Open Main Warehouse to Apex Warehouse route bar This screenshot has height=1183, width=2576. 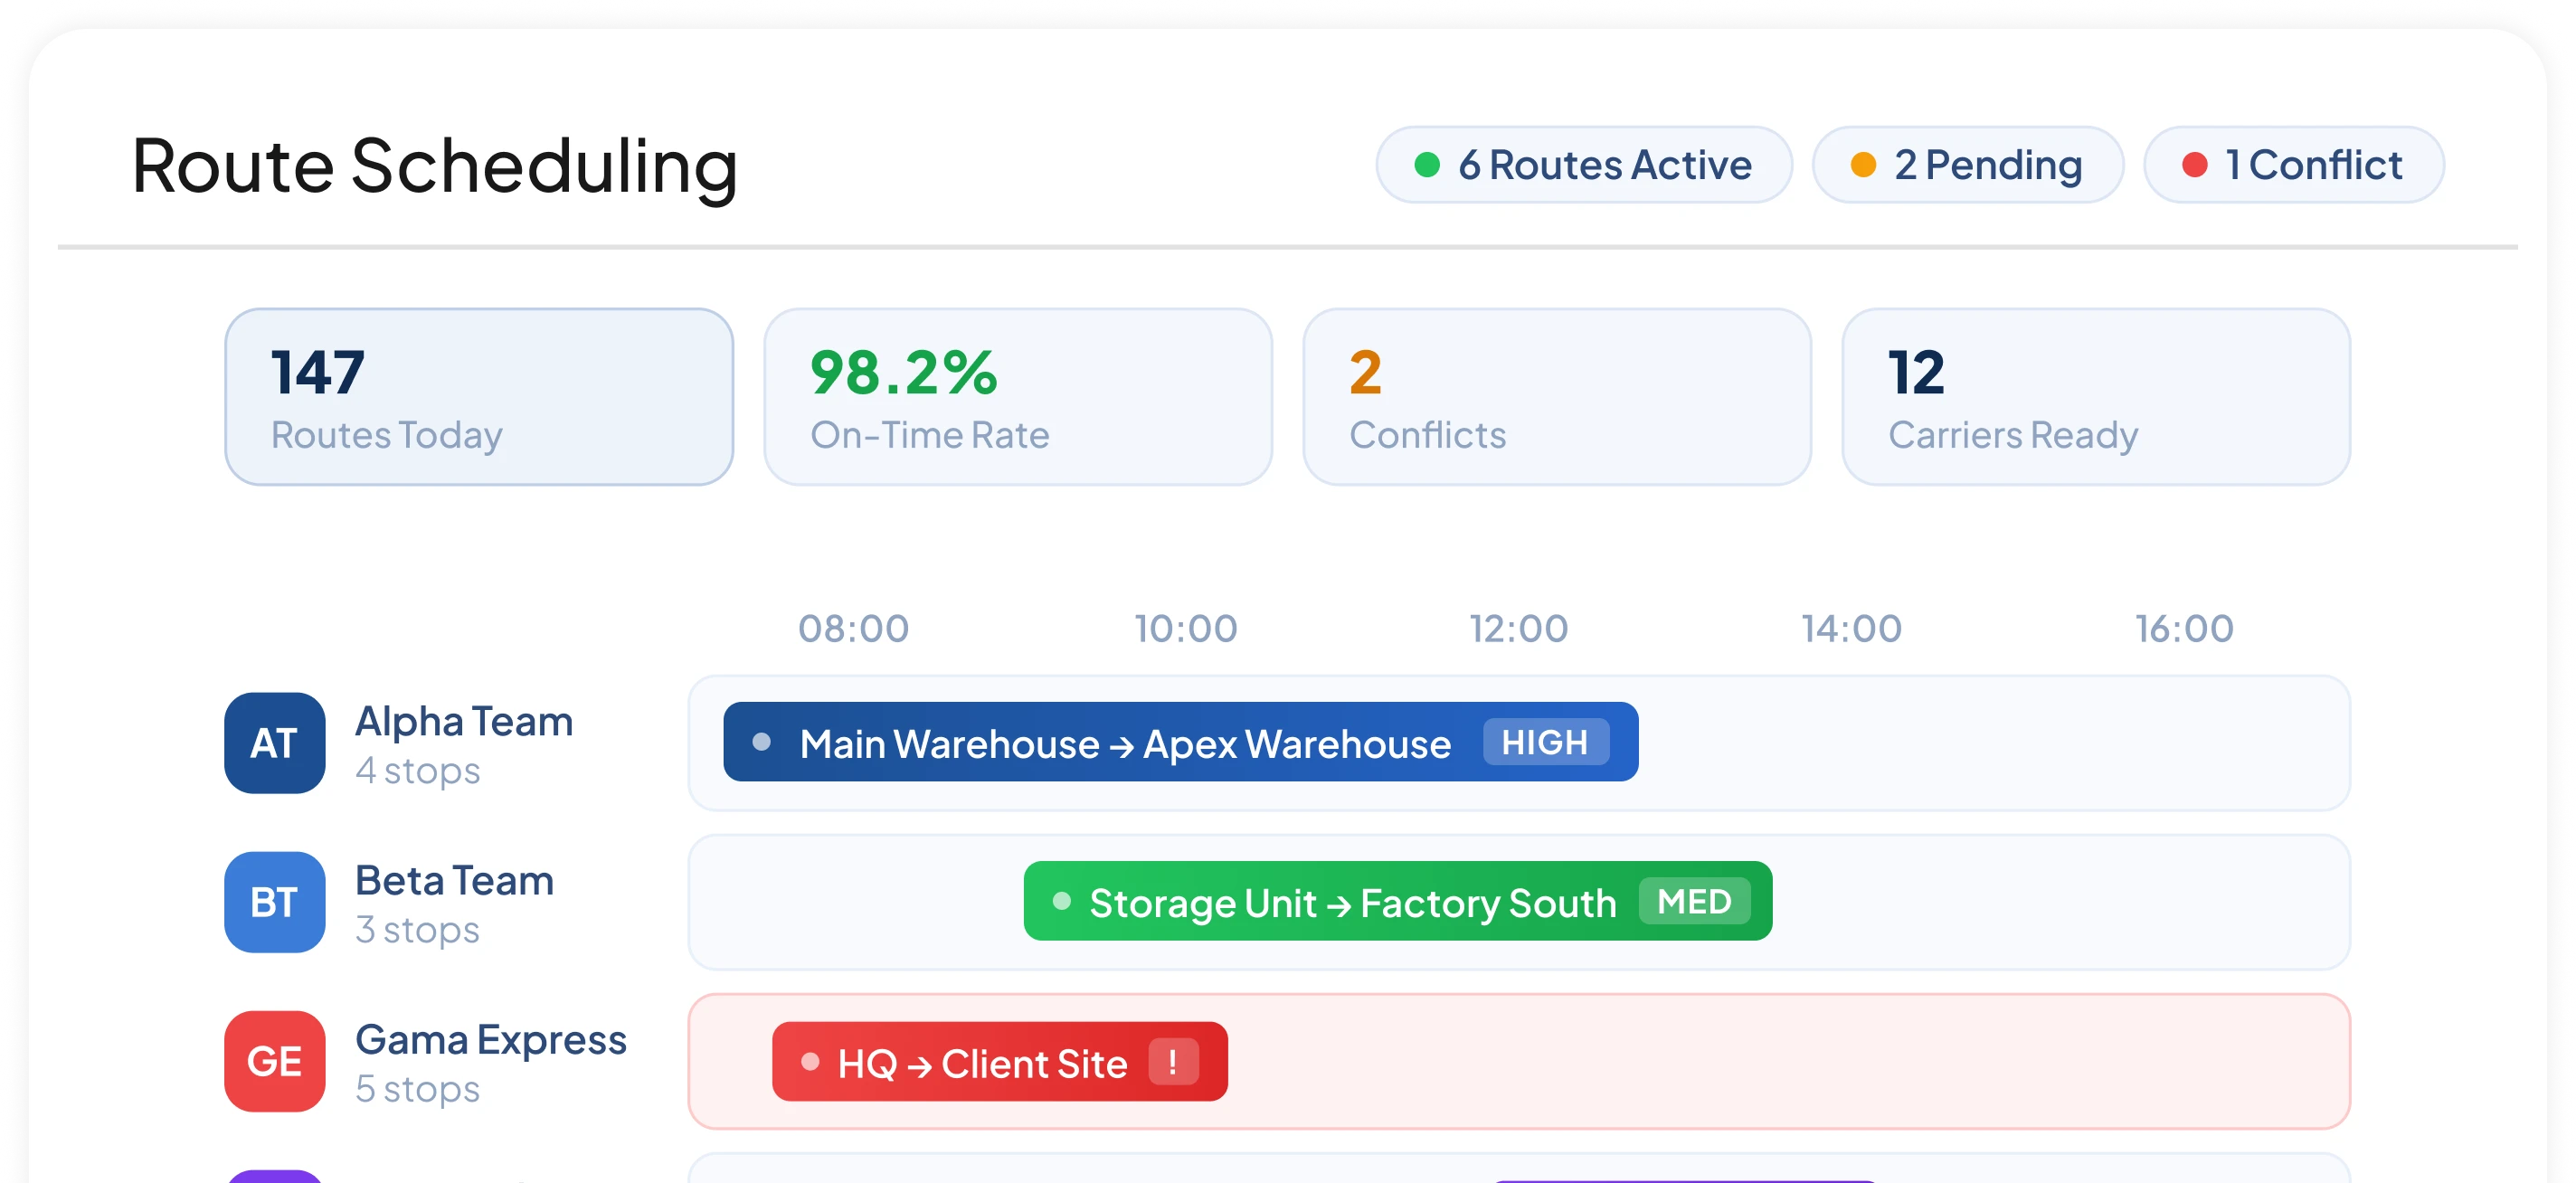(x=1181, y=742)
